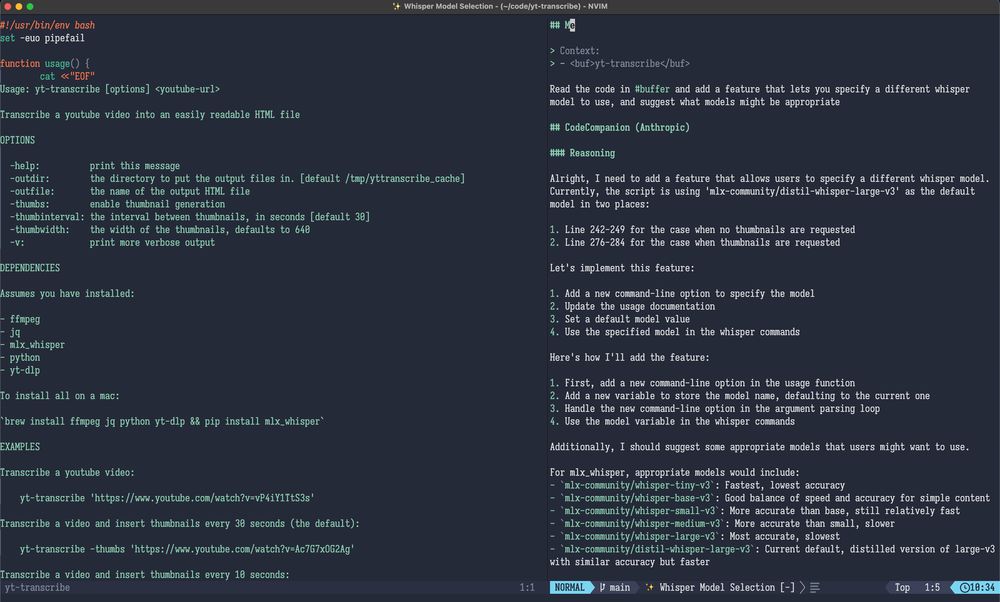Click the sparkle icon in the window title
Image resolution: width=1000 pixels, height=602 pixels.
coord(396,6)
